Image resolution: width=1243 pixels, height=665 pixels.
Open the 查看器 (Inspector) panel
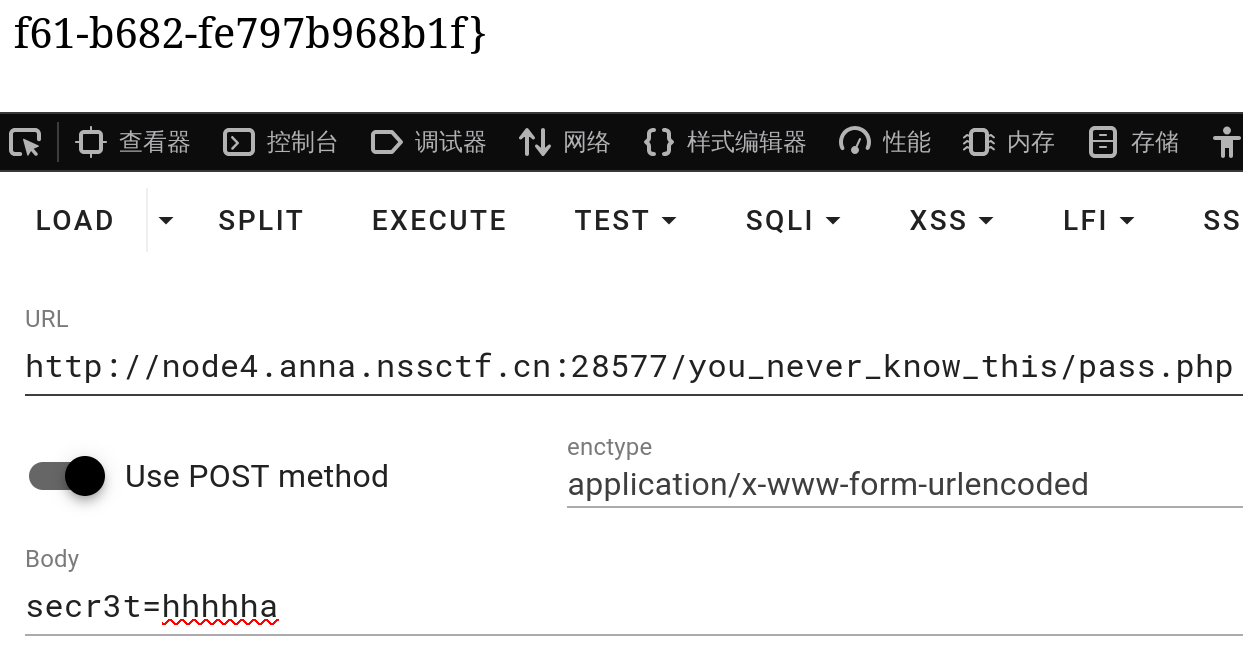(135, 142)
